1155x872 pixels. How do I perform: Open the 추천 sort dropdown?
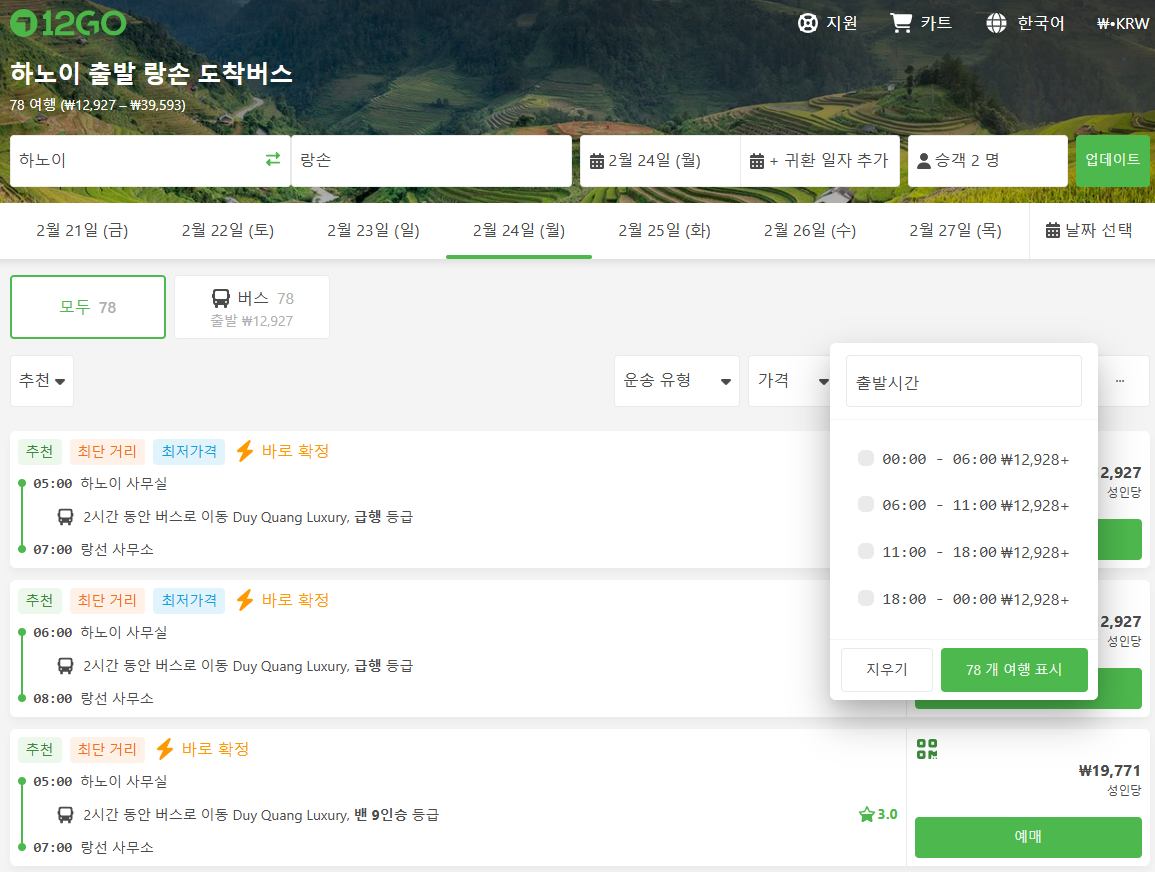coord(42,381)
